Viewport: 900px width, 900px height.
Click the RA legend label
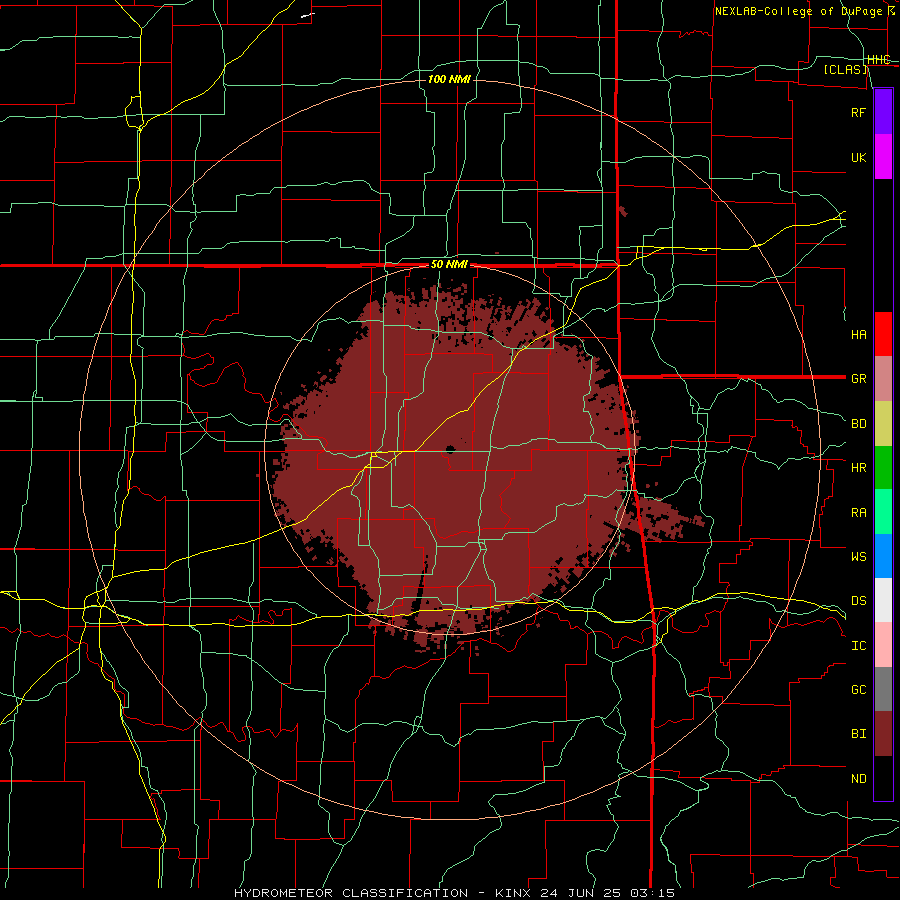tap(858, 512)
